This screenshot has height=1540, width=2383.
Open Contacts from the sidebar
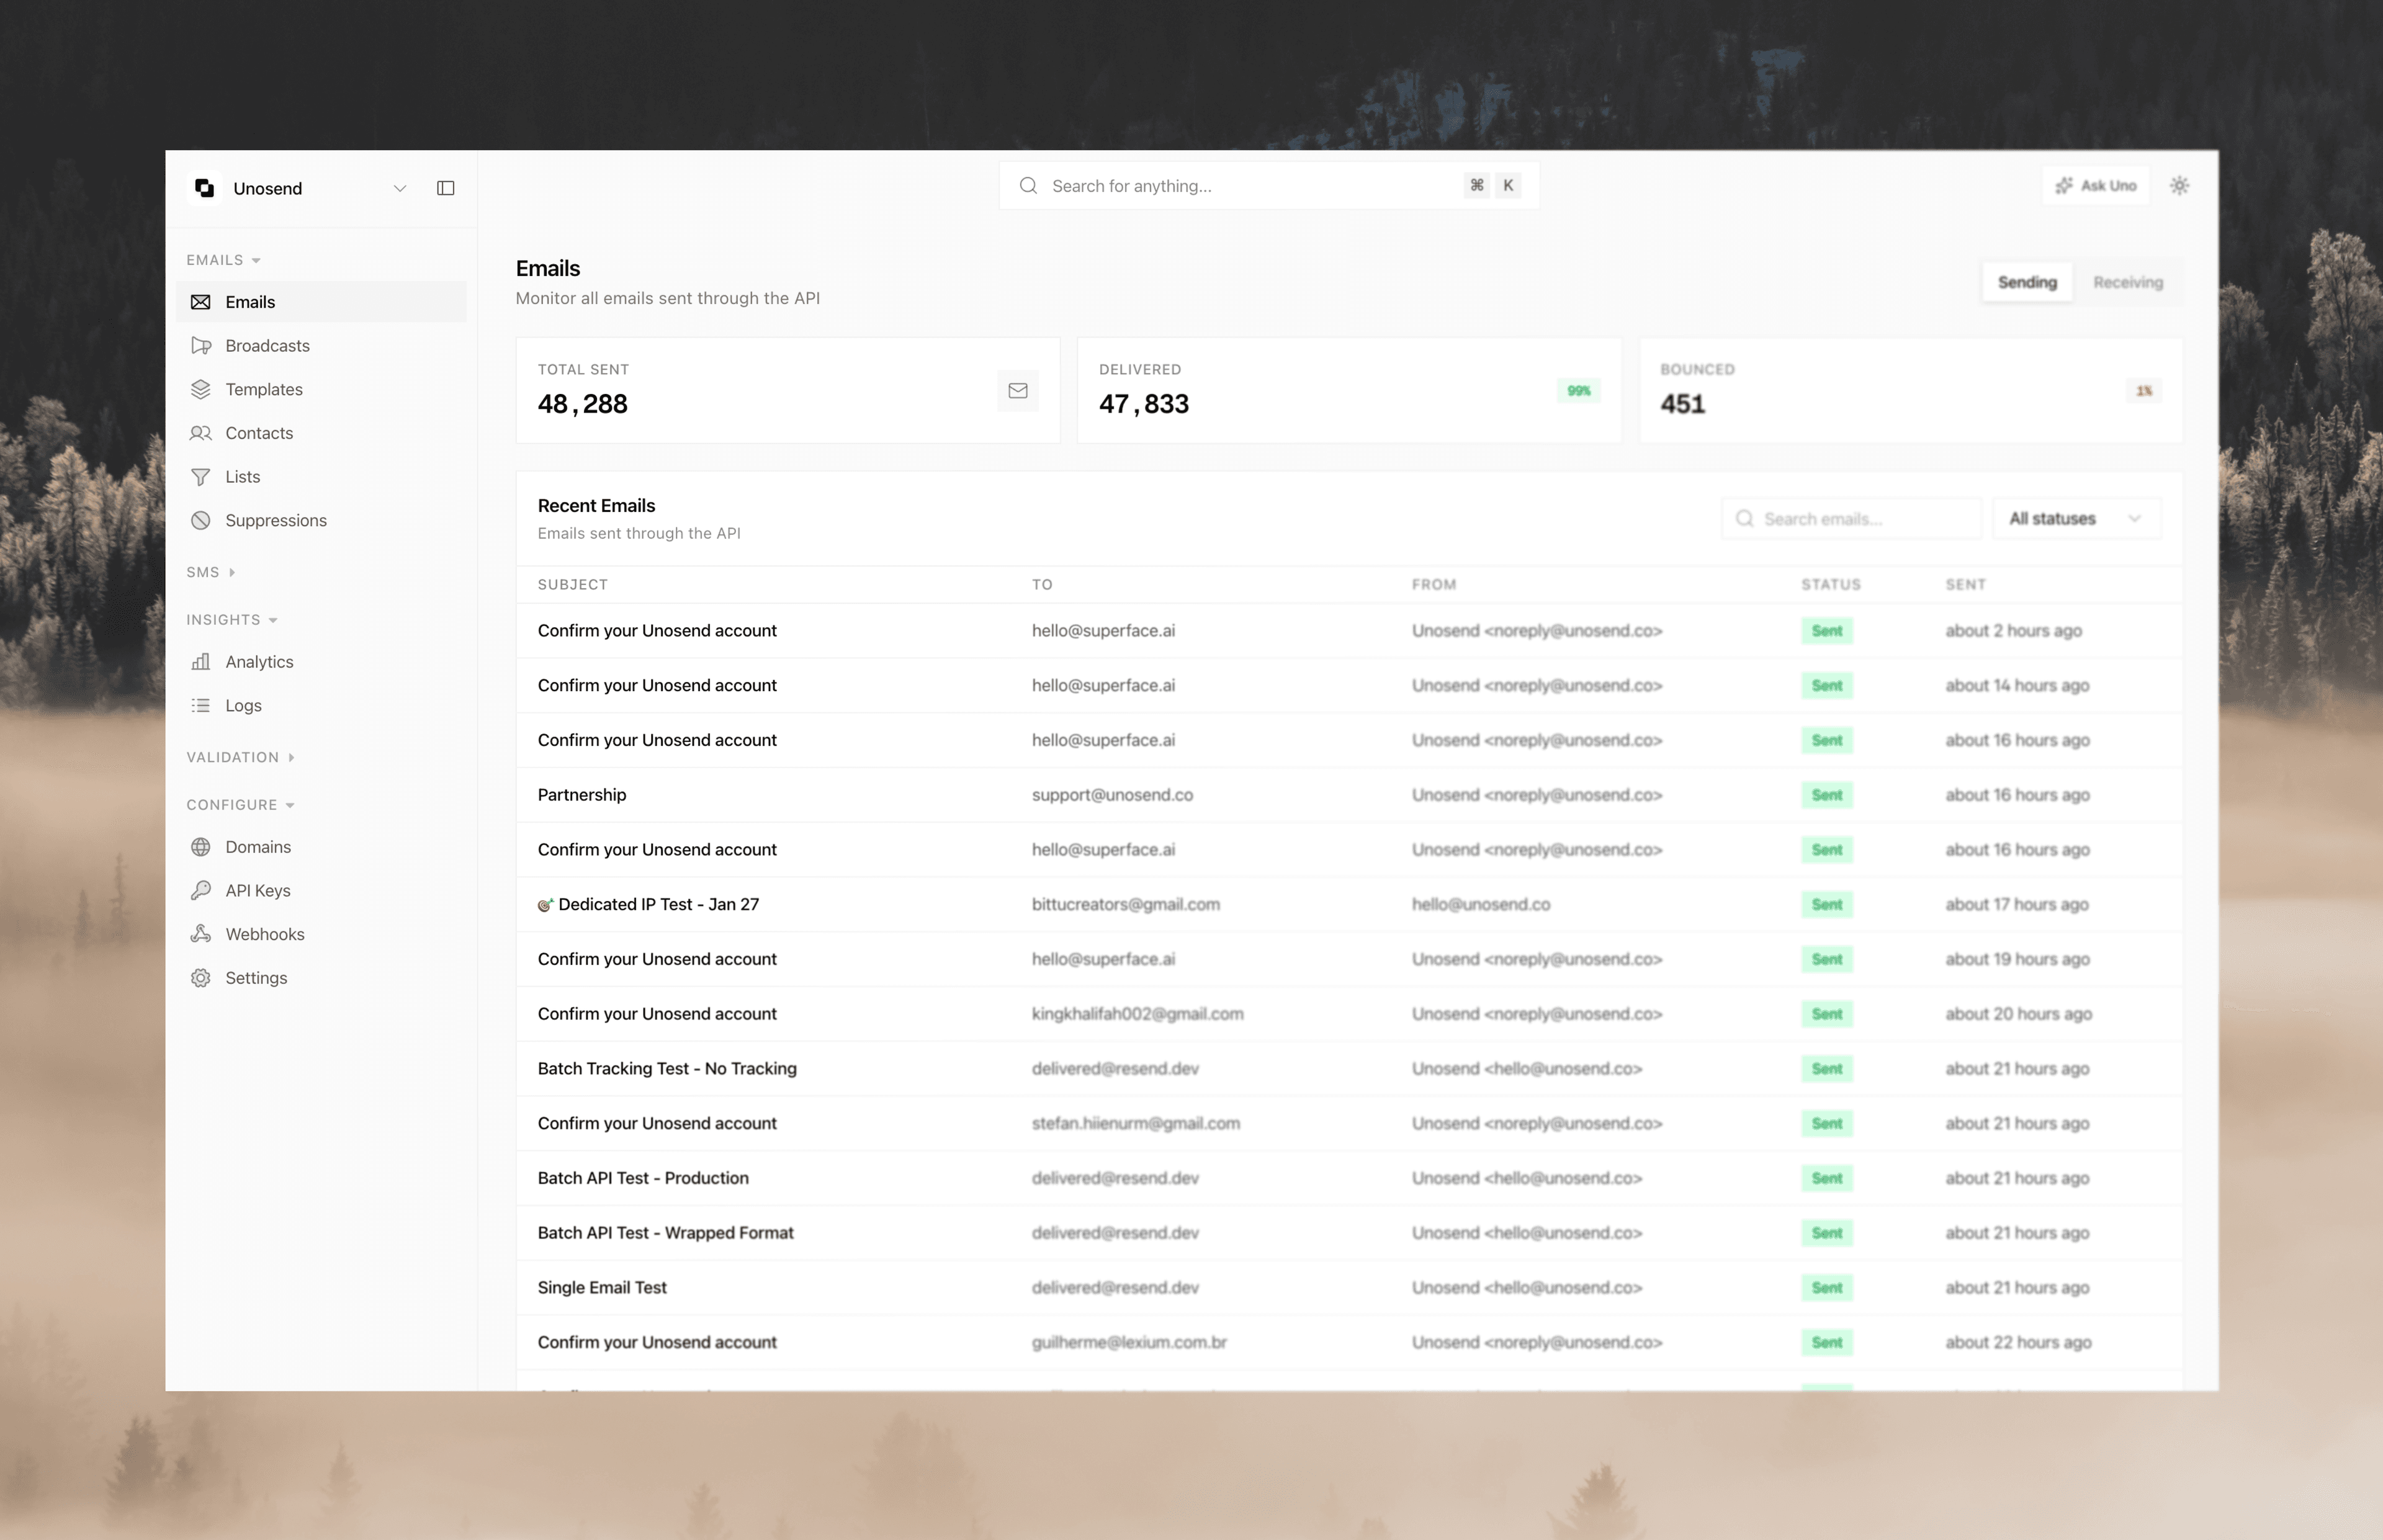[260, 433]
